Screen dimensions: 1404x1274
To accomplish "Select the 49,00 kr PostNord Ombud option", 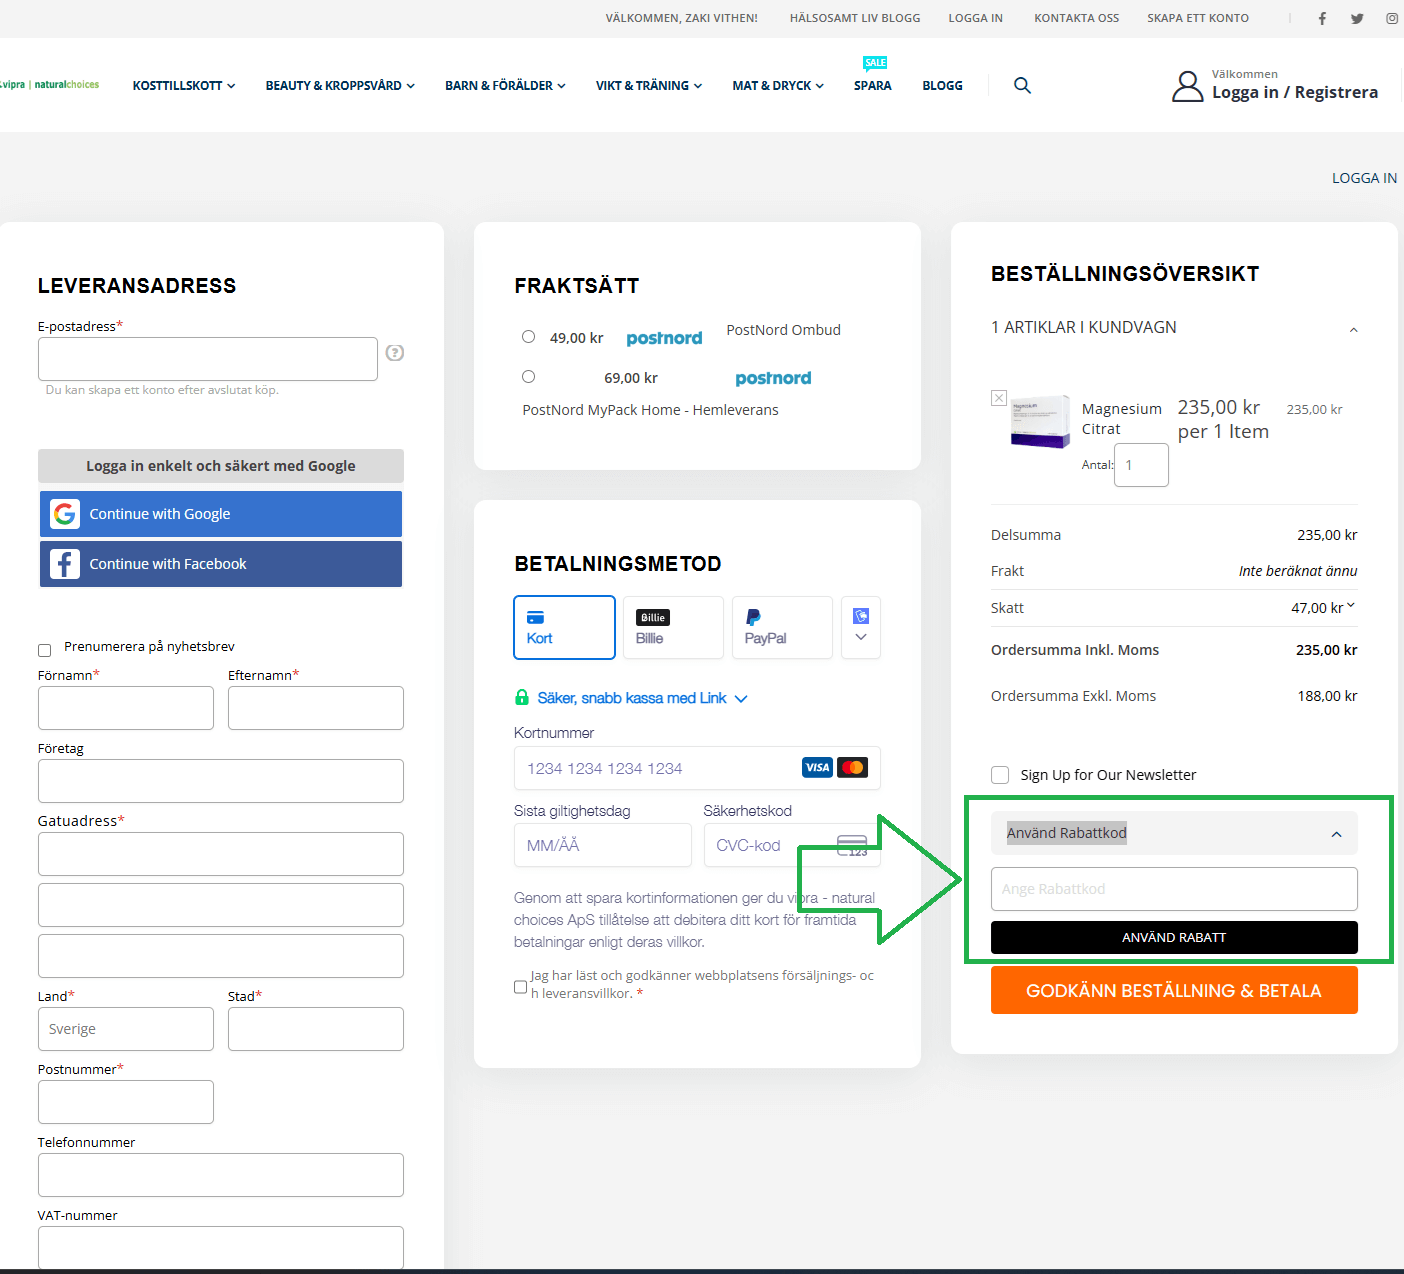I will click(x=528, y=337).
